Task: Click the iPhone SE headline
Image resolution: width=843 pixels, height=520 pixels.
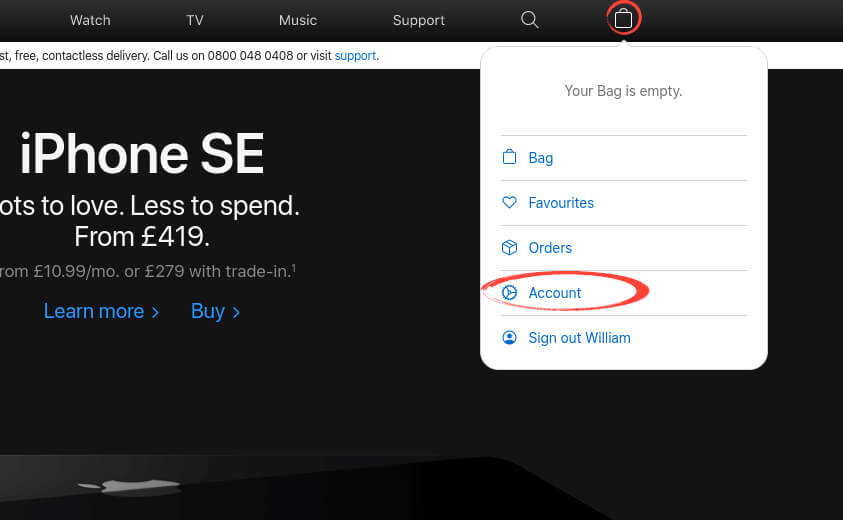Action: click(142, 154)
